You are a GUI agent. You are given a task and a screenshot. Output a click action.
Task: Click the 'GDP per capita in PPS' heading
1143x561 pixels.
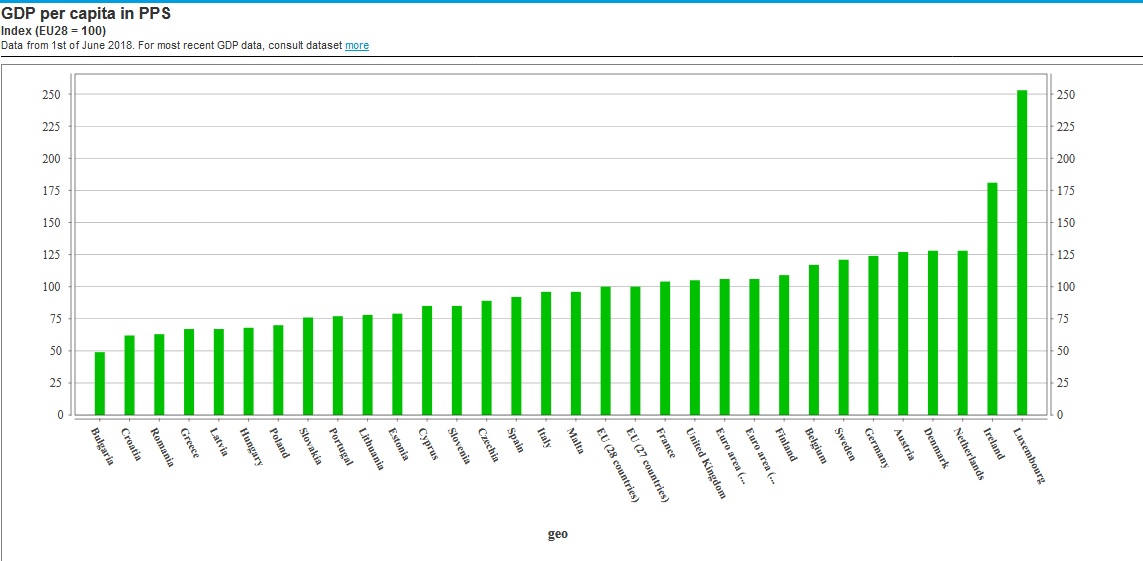(85, 14)
